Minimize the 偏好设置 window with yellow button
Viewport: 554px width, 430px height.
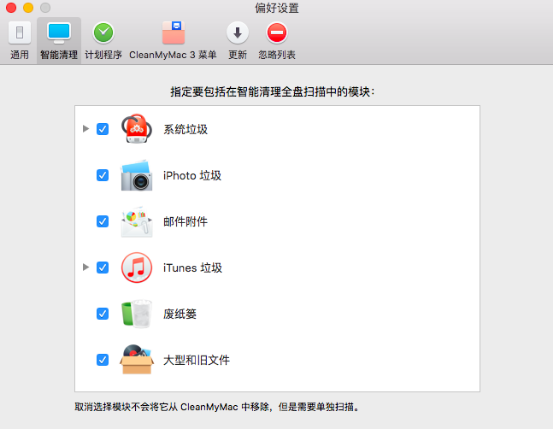[28, 8]
